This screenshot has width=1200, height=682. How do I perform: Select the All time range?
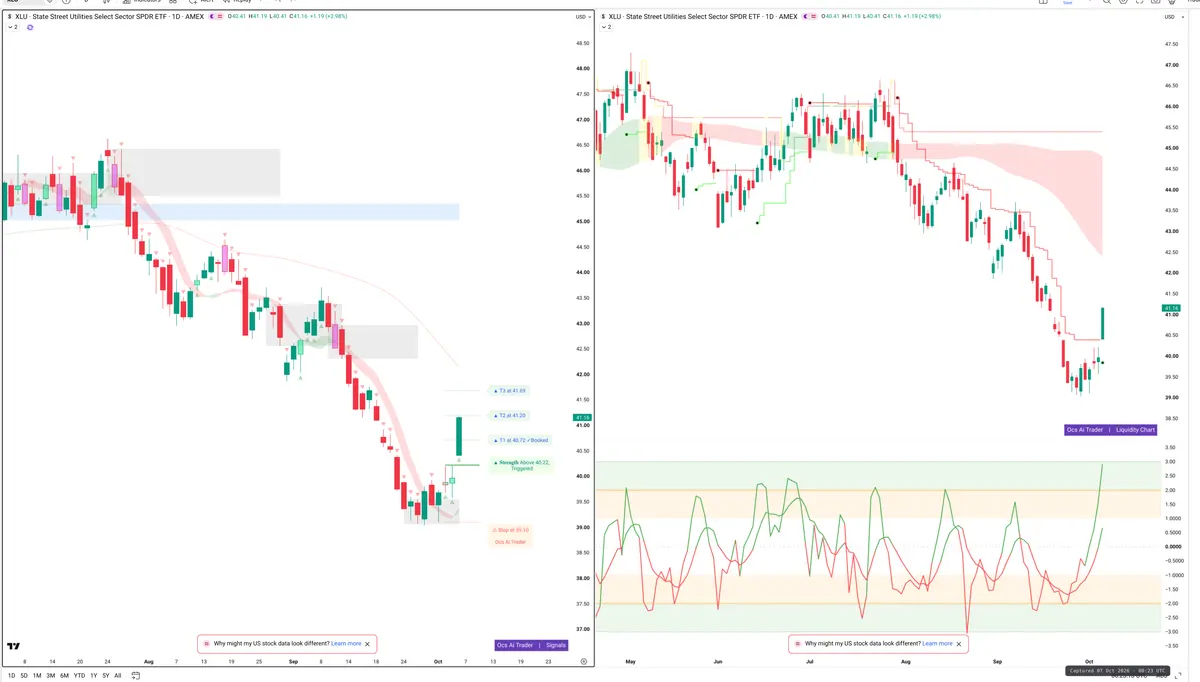[117, 676]
